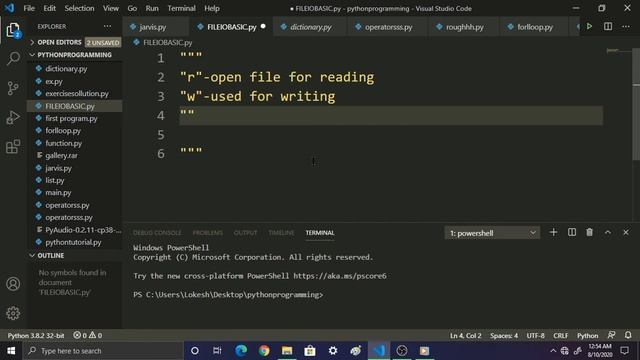This screenshot has height=360, width=640.
Task: Switch to the Debug Console panel tab
Action: point(157,233)
